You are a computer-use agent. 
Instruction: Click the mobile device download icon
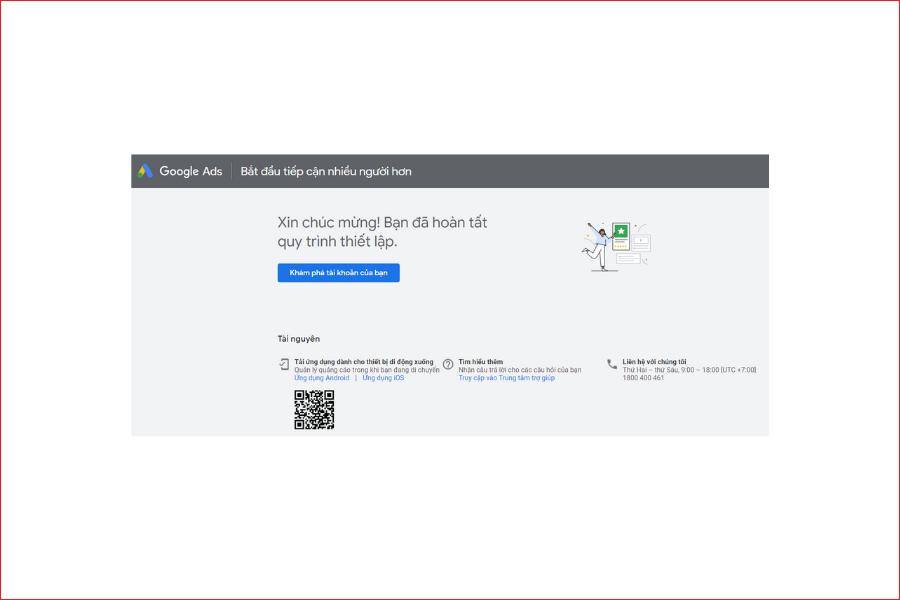click(x=284, y=364)
